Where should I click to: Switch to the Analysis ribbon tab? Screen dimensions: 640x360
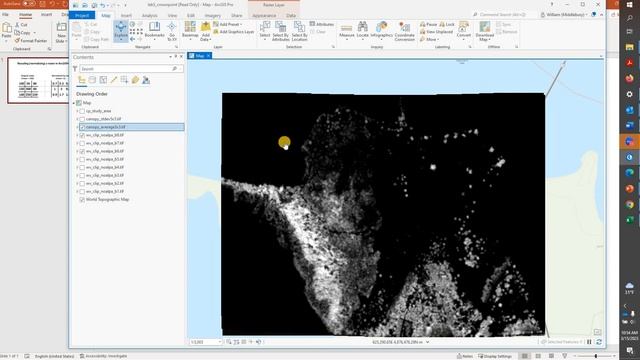click(149, 16)
